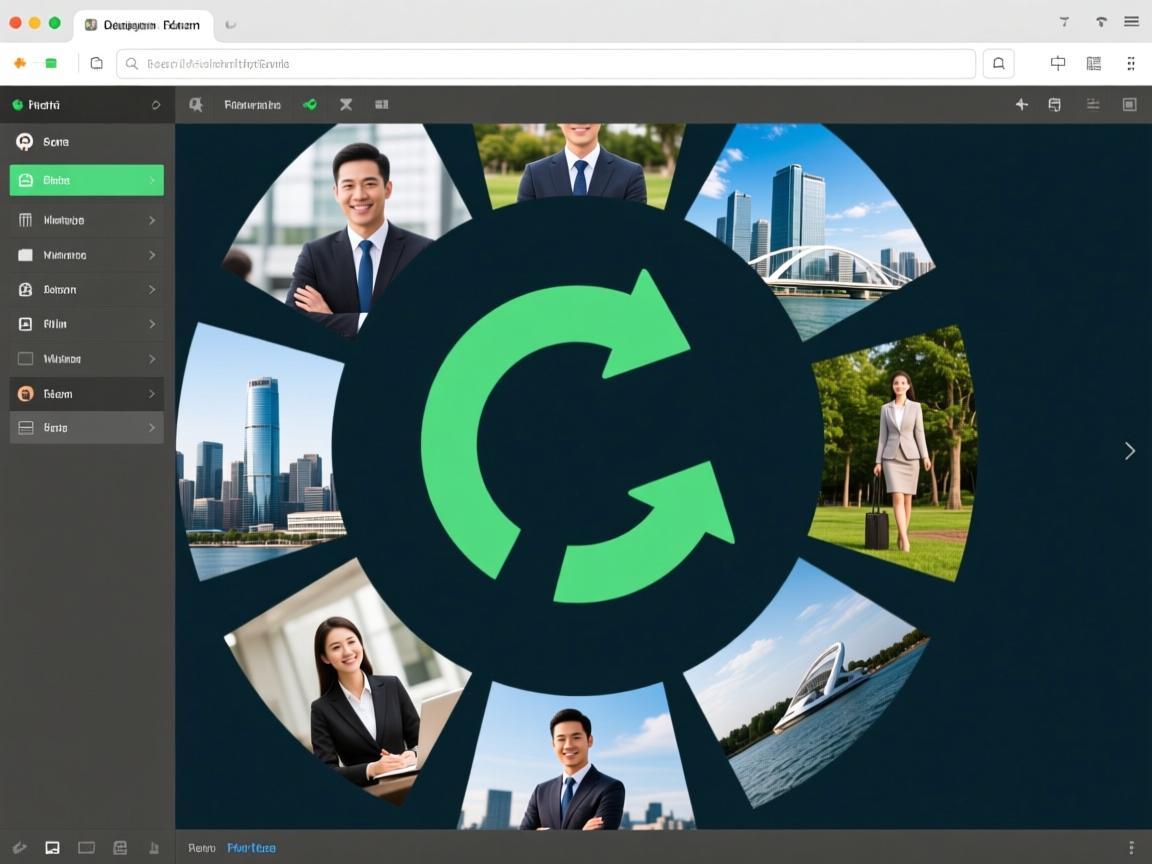Screen dimensions: 1152x864
Task: Select the user search icon in the top toolbar
Action: pyautogui.click(x=196, y=104)
